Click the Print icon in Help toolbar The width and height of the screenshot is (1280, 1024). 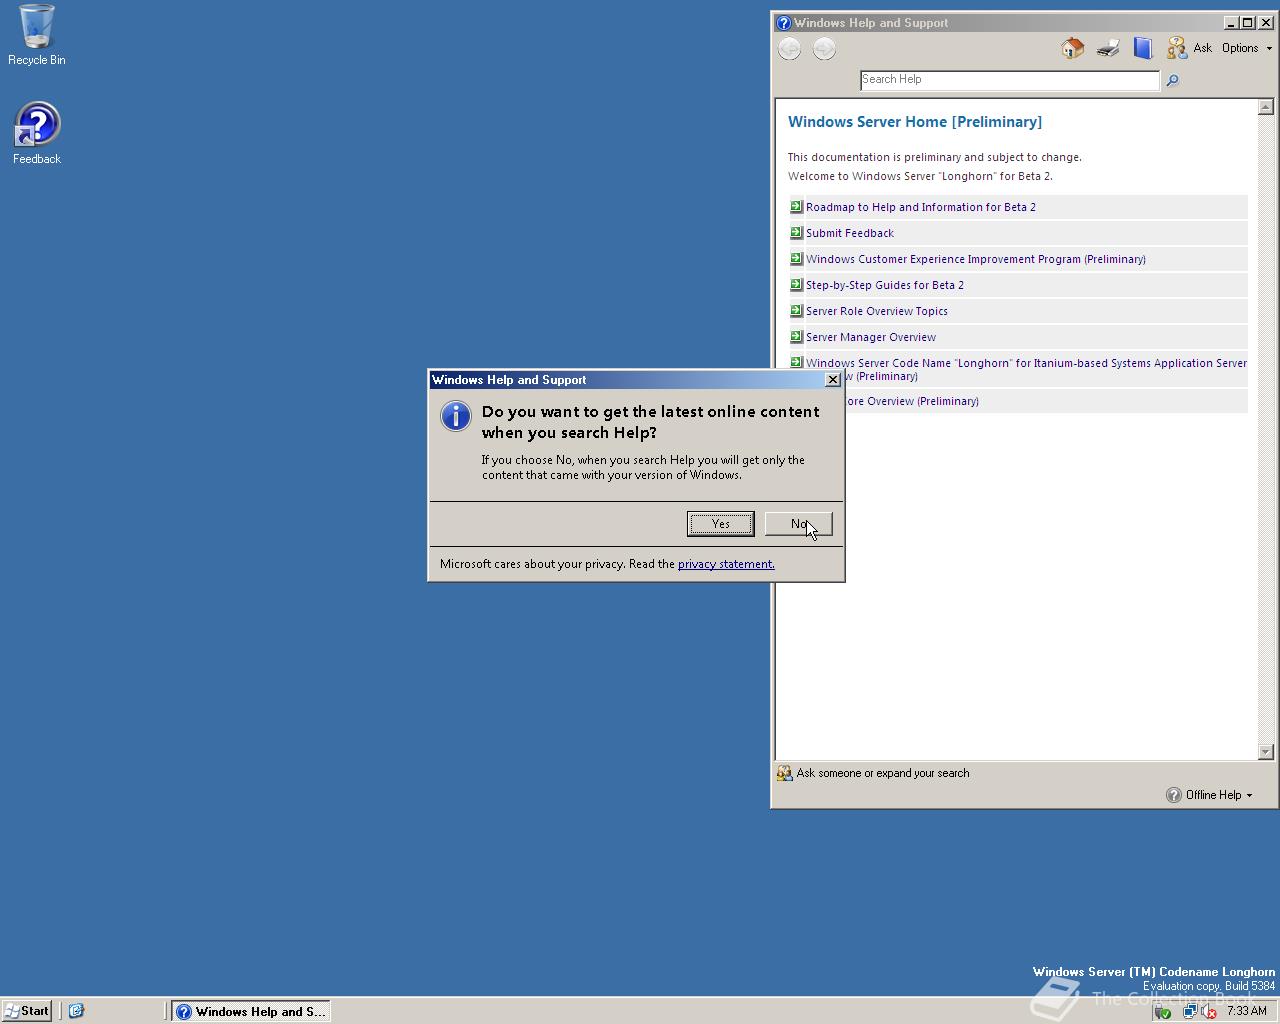click(x=1107, y=48)
